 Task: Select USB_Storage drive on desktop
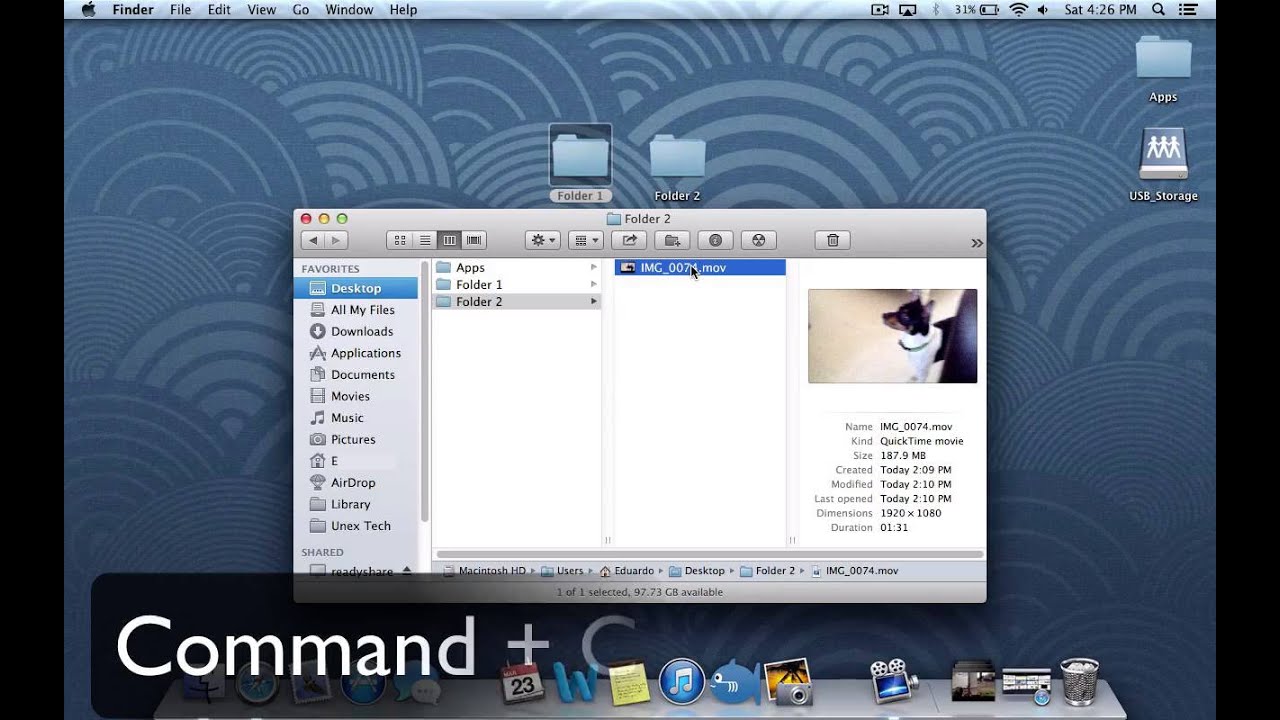pyautogui.click(x=1163, y=165)
